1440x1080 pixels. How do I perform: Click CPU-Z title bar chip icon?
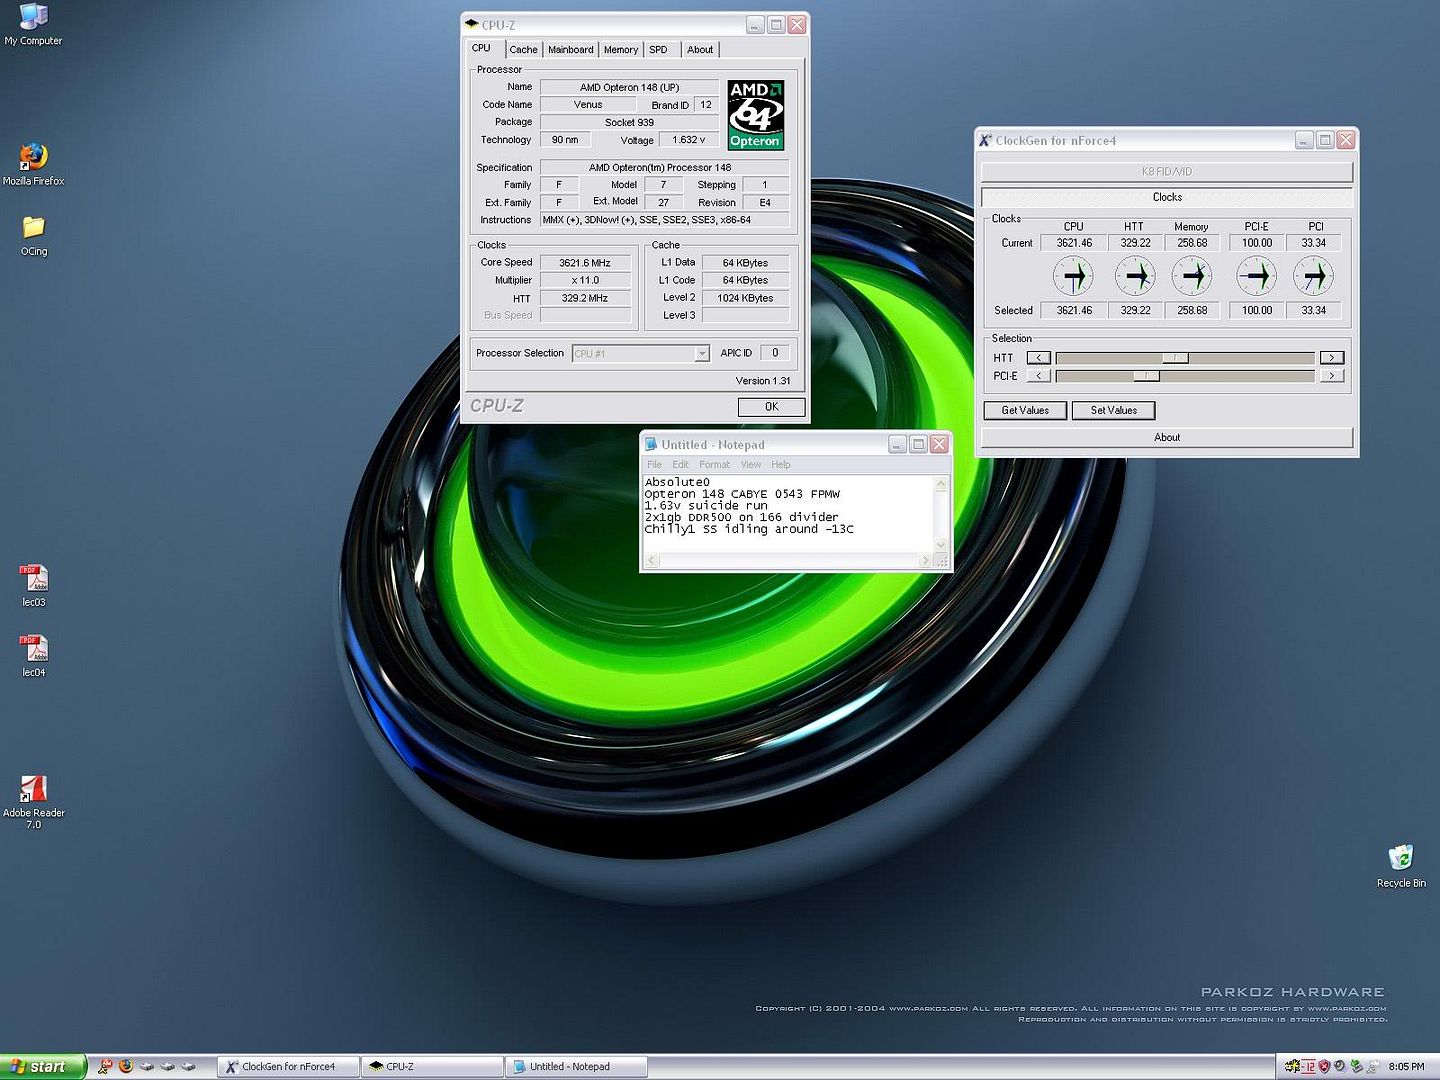tap(471, 24)
